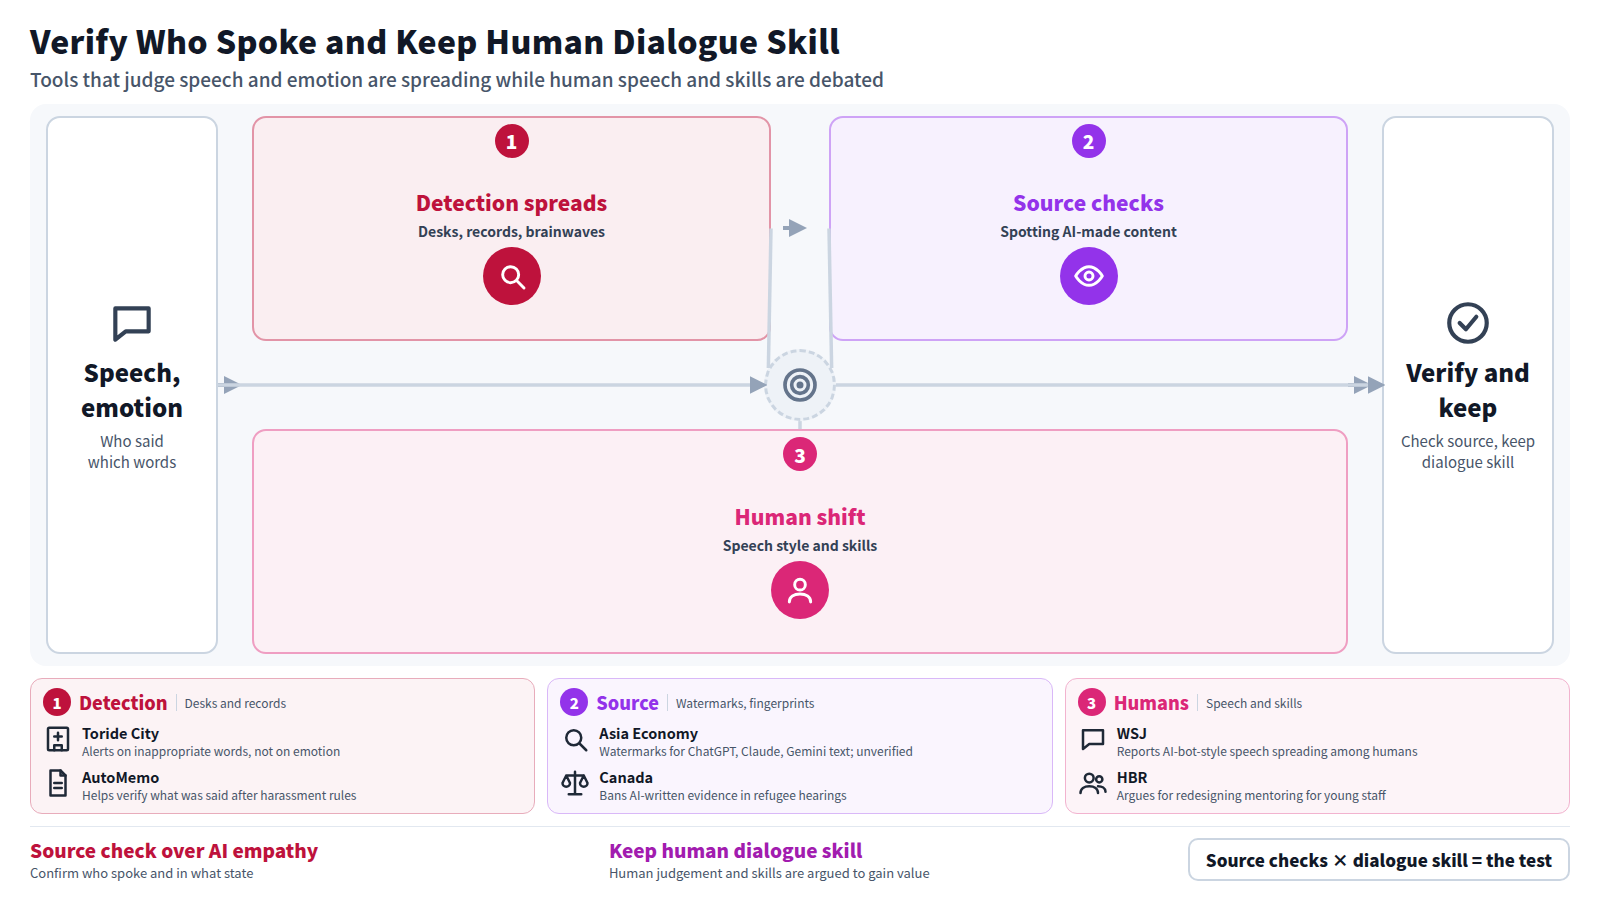Click 'Who said which words' caption
The image size is (1600, 900).
click(x=132, y=452)
